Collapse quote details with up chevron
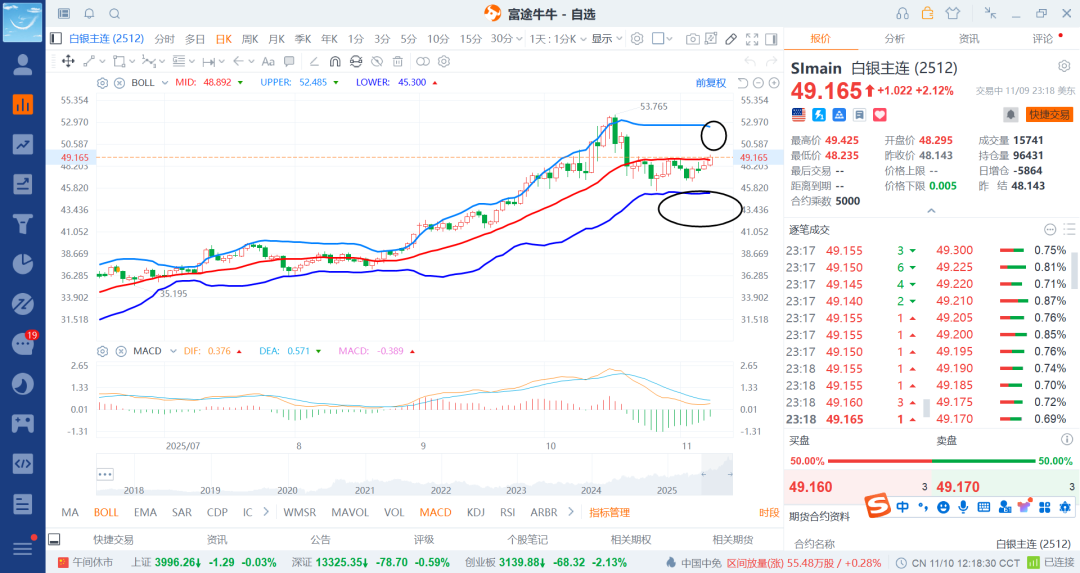The image size is (1080, 573). [x=931, y=211]
